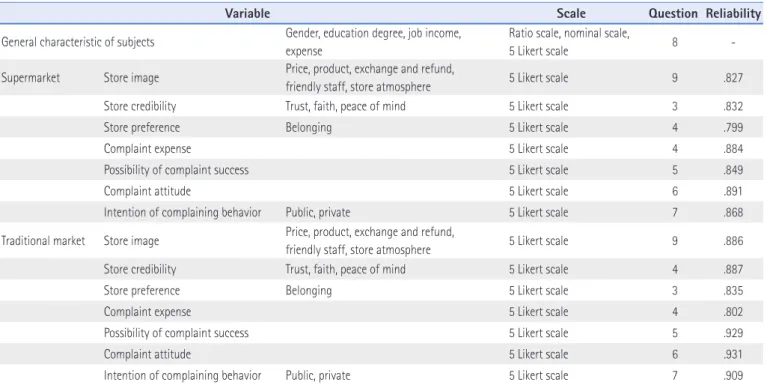The image size is (767, 385).
Task: Click the 'Question' column header
Action: tap(673, 13)
